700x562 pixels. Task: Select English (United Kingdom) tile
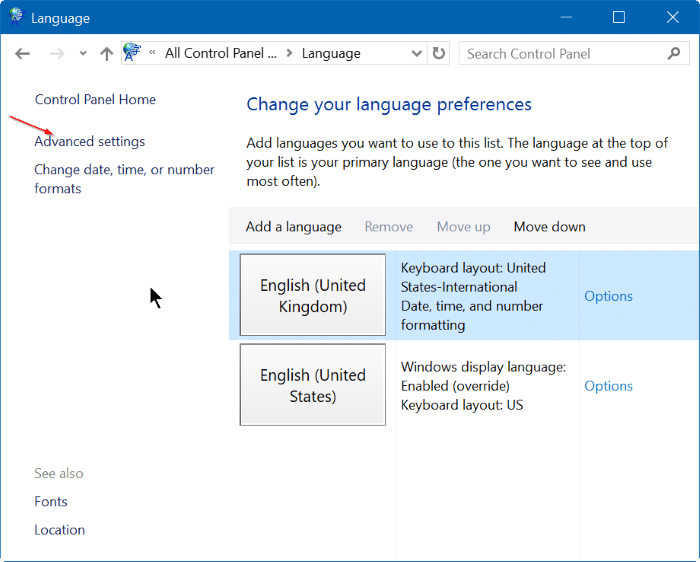tap(312, 295)
